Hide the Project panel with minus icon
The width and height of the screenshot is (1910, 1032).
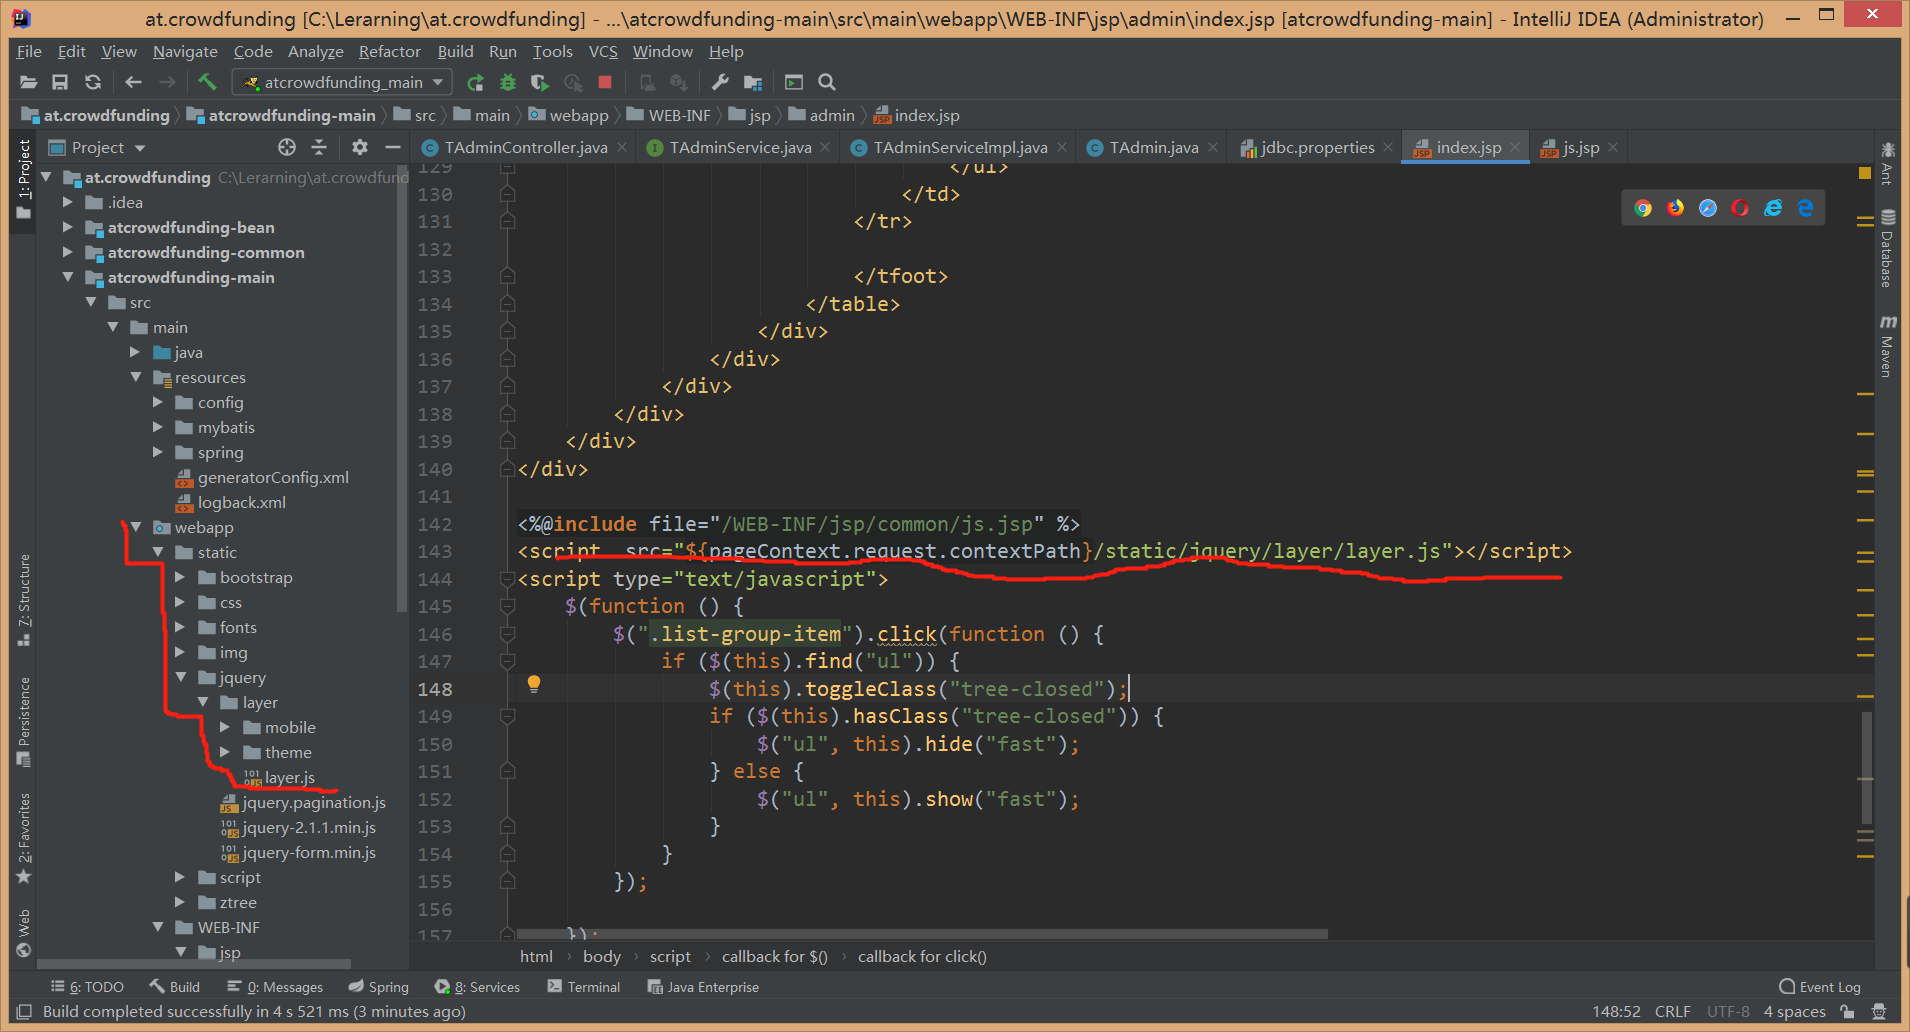pos(393,147)
